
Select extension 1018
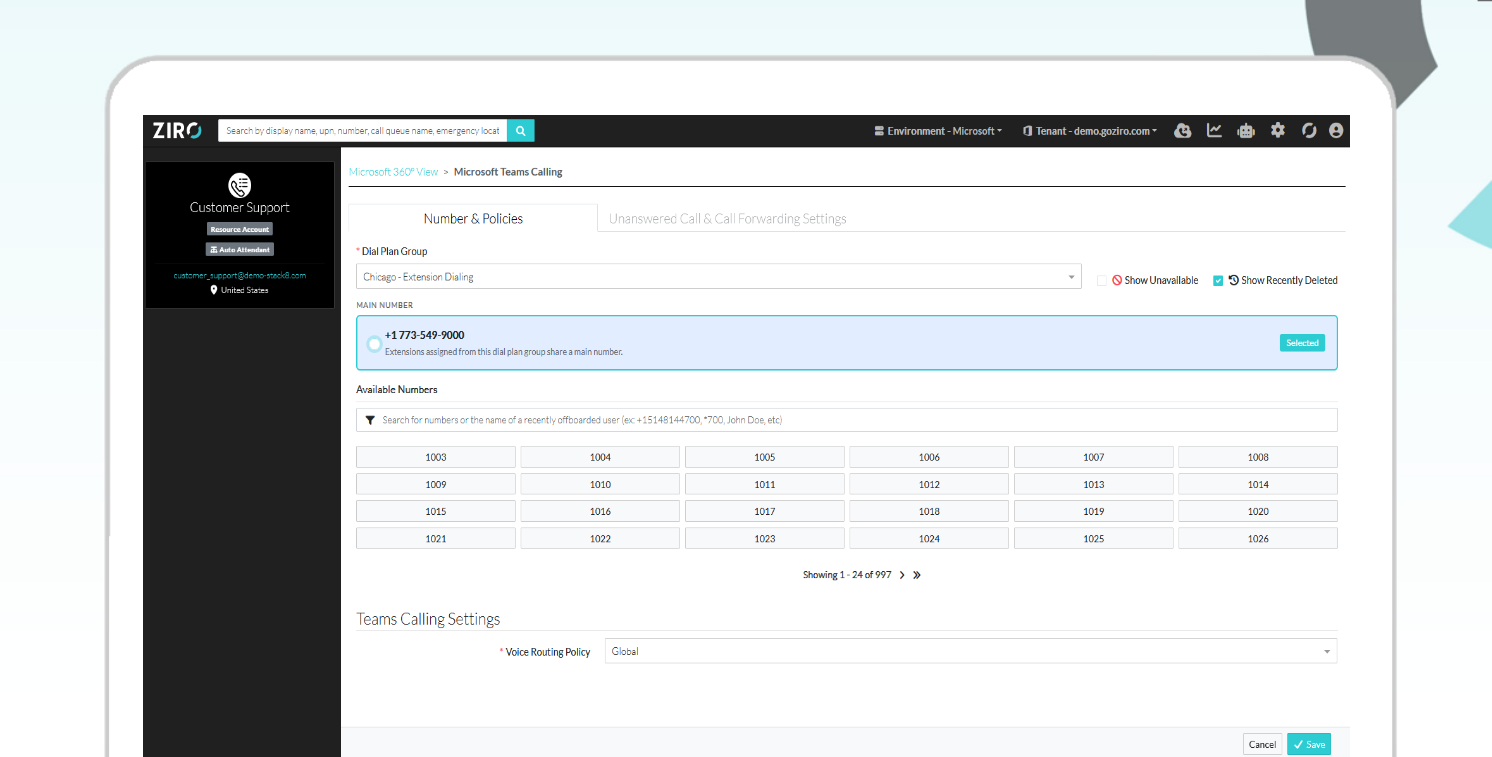929,511
